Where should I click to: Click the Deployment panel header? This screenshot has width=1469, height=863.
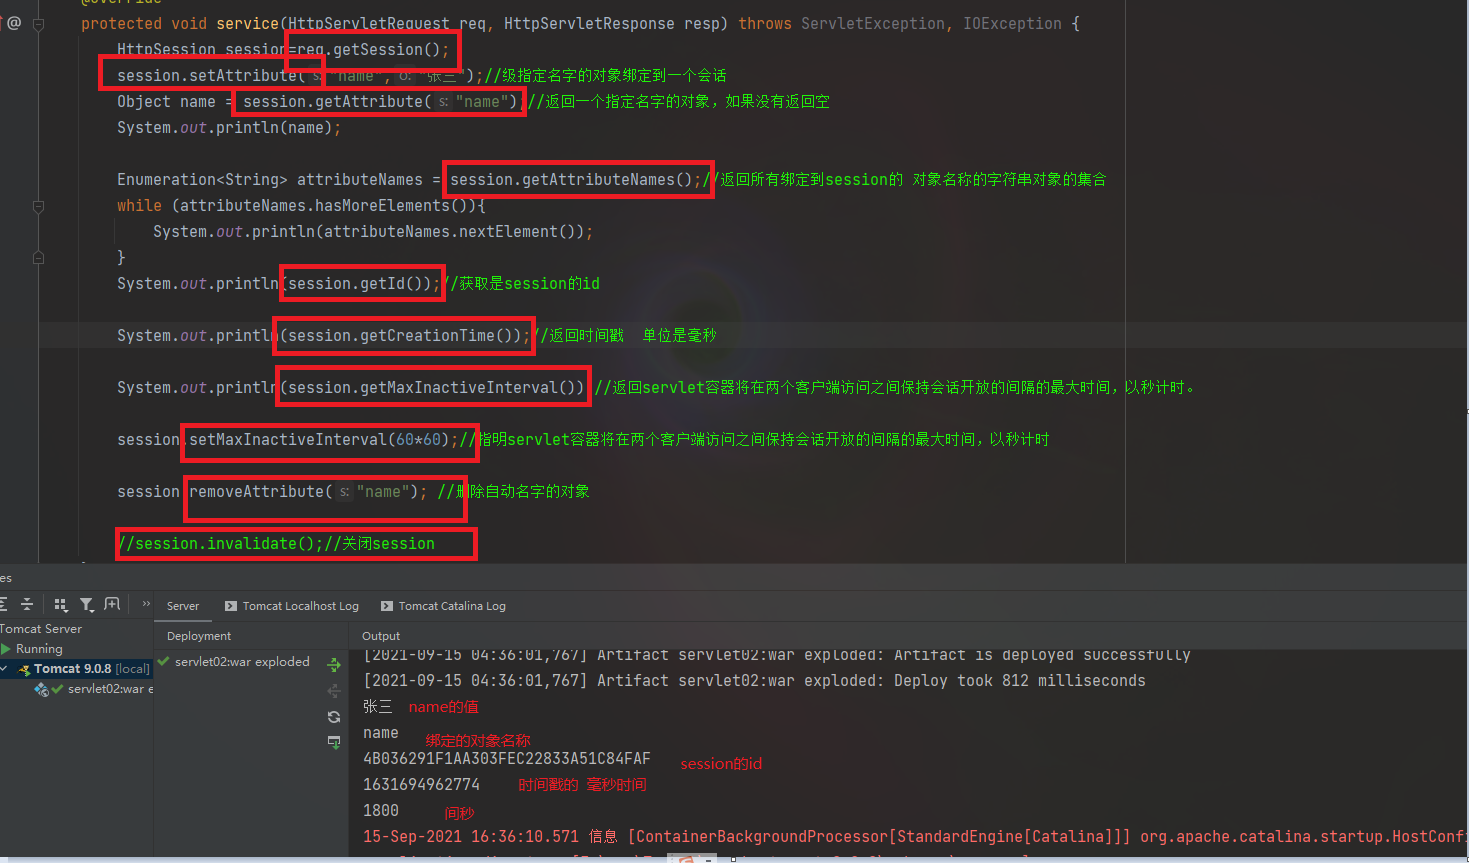pos(199,636)
